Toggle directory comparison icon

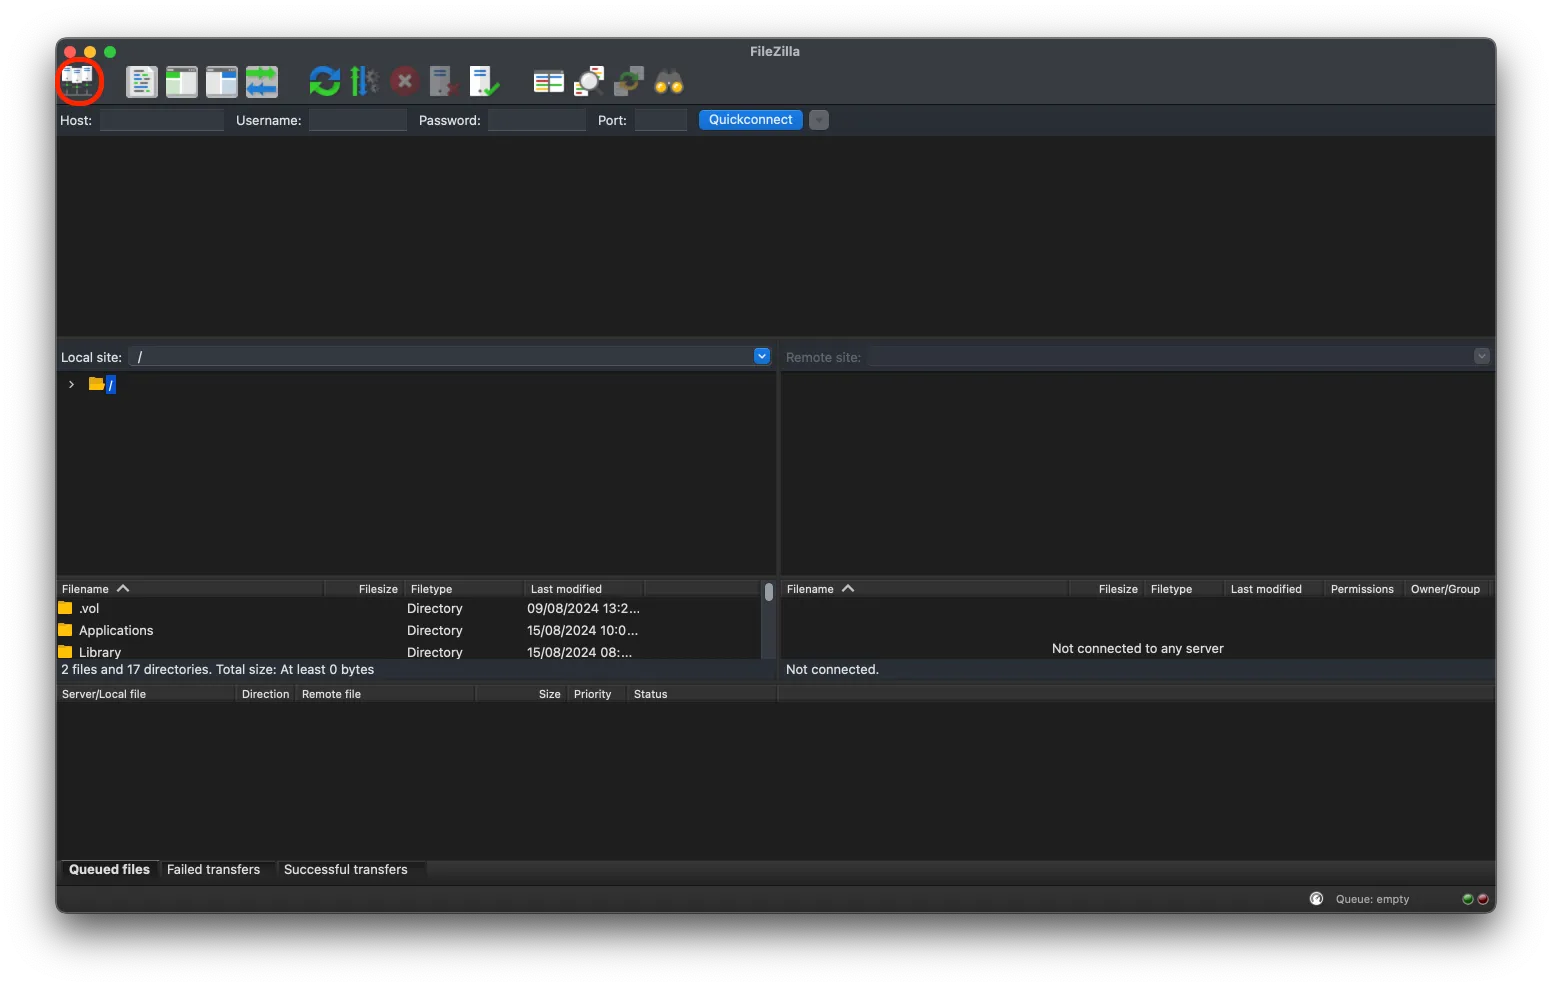click(589, 81)
